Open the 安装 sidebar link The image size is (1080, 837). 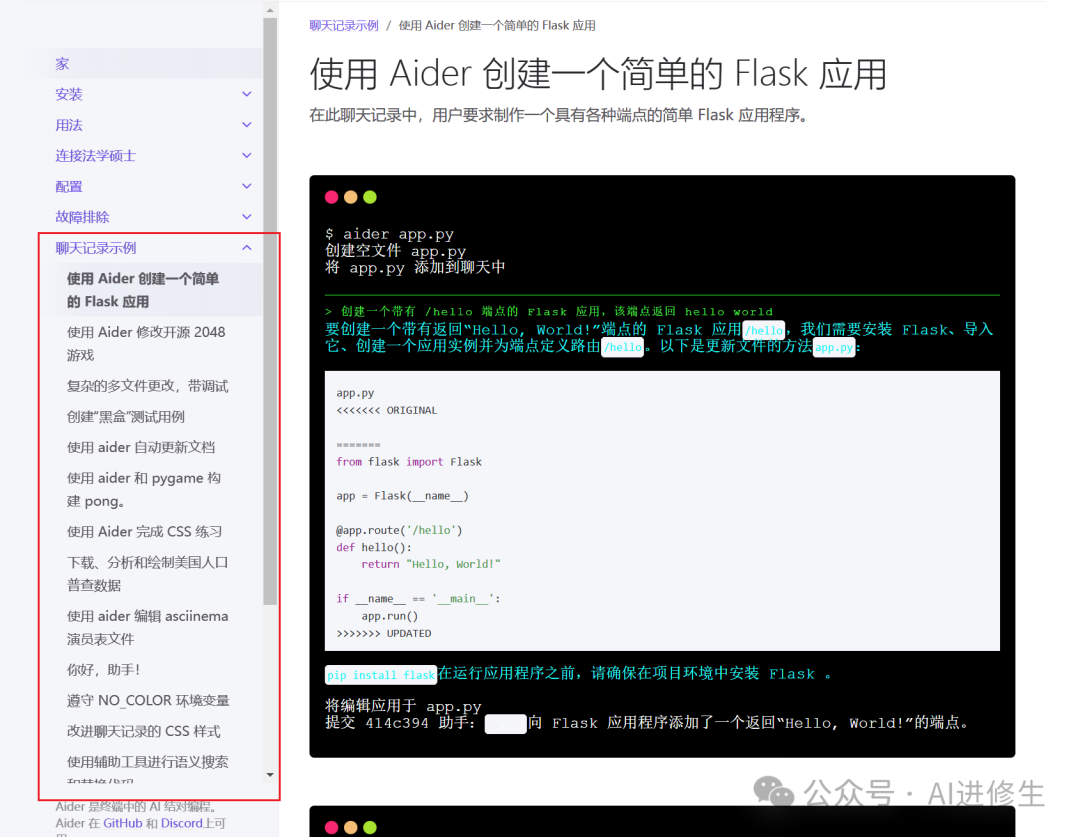[x=69, y=94]
